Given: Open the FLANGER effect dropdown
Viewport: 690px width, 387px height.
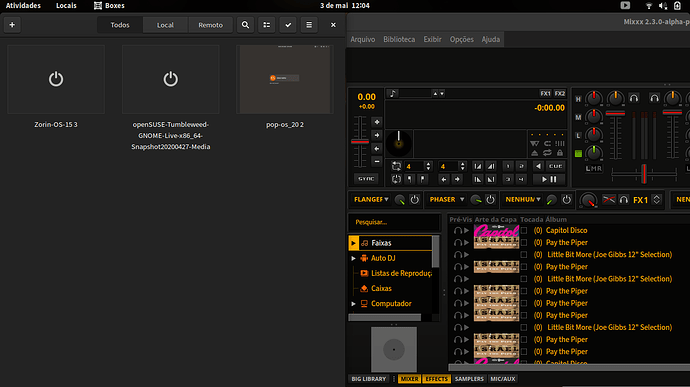Looking at the screenshot, I should click(x=371, y=199).
